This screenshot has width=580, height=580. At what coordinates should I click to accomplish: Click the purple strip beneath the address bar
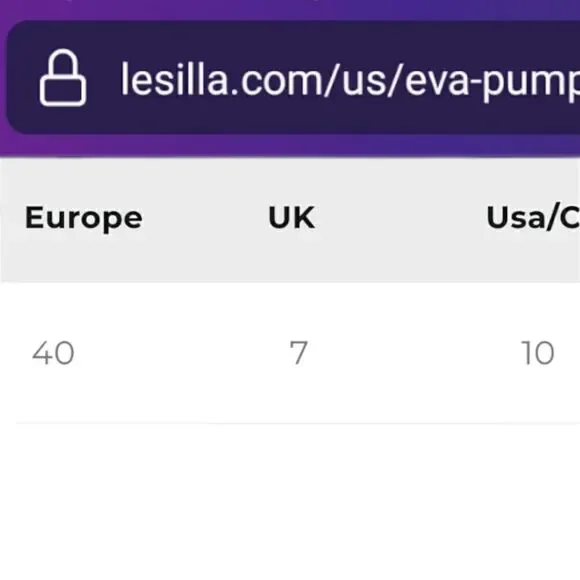point(290,146)
